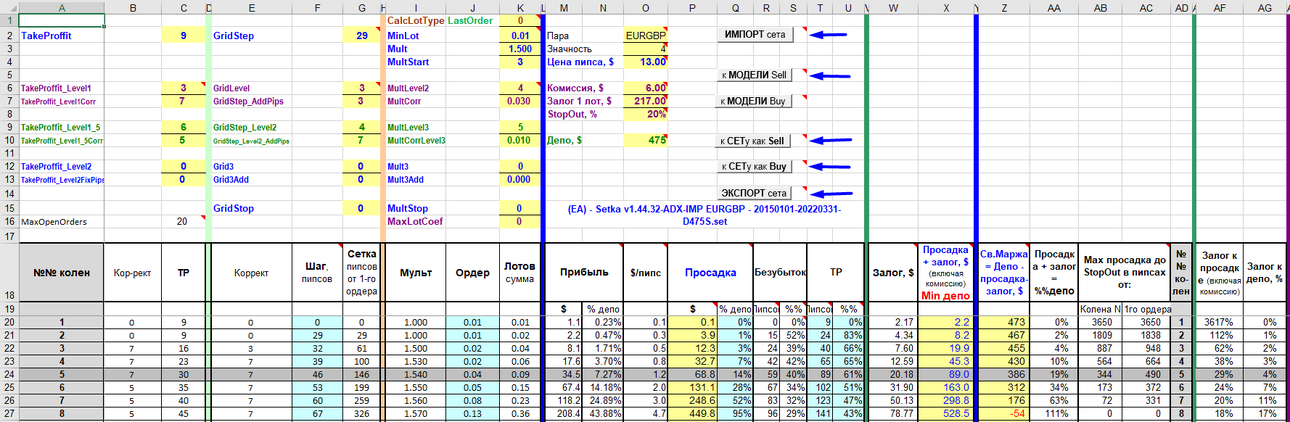Click the ИМПОРТ сета button
This screenshot has width=1290, height=422.
(x=755, y=34)
